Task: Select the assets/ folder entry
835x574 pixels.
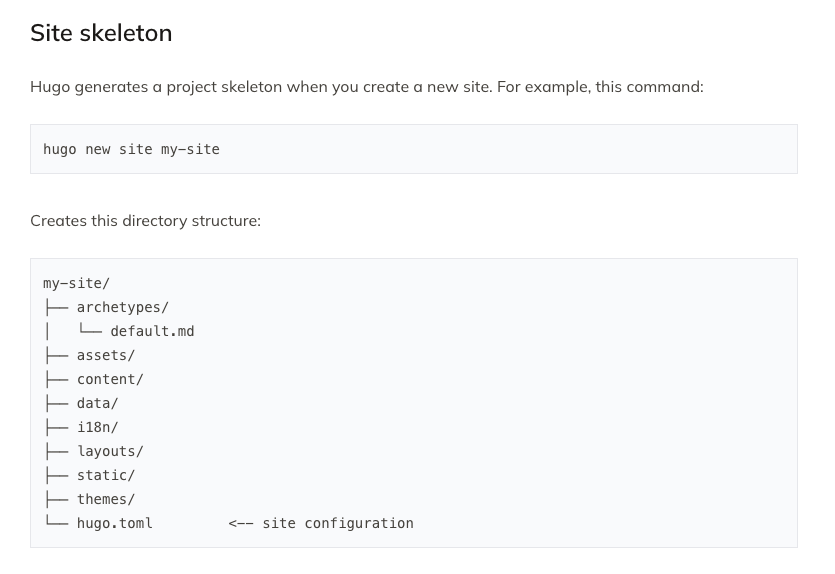Action: 105,355
